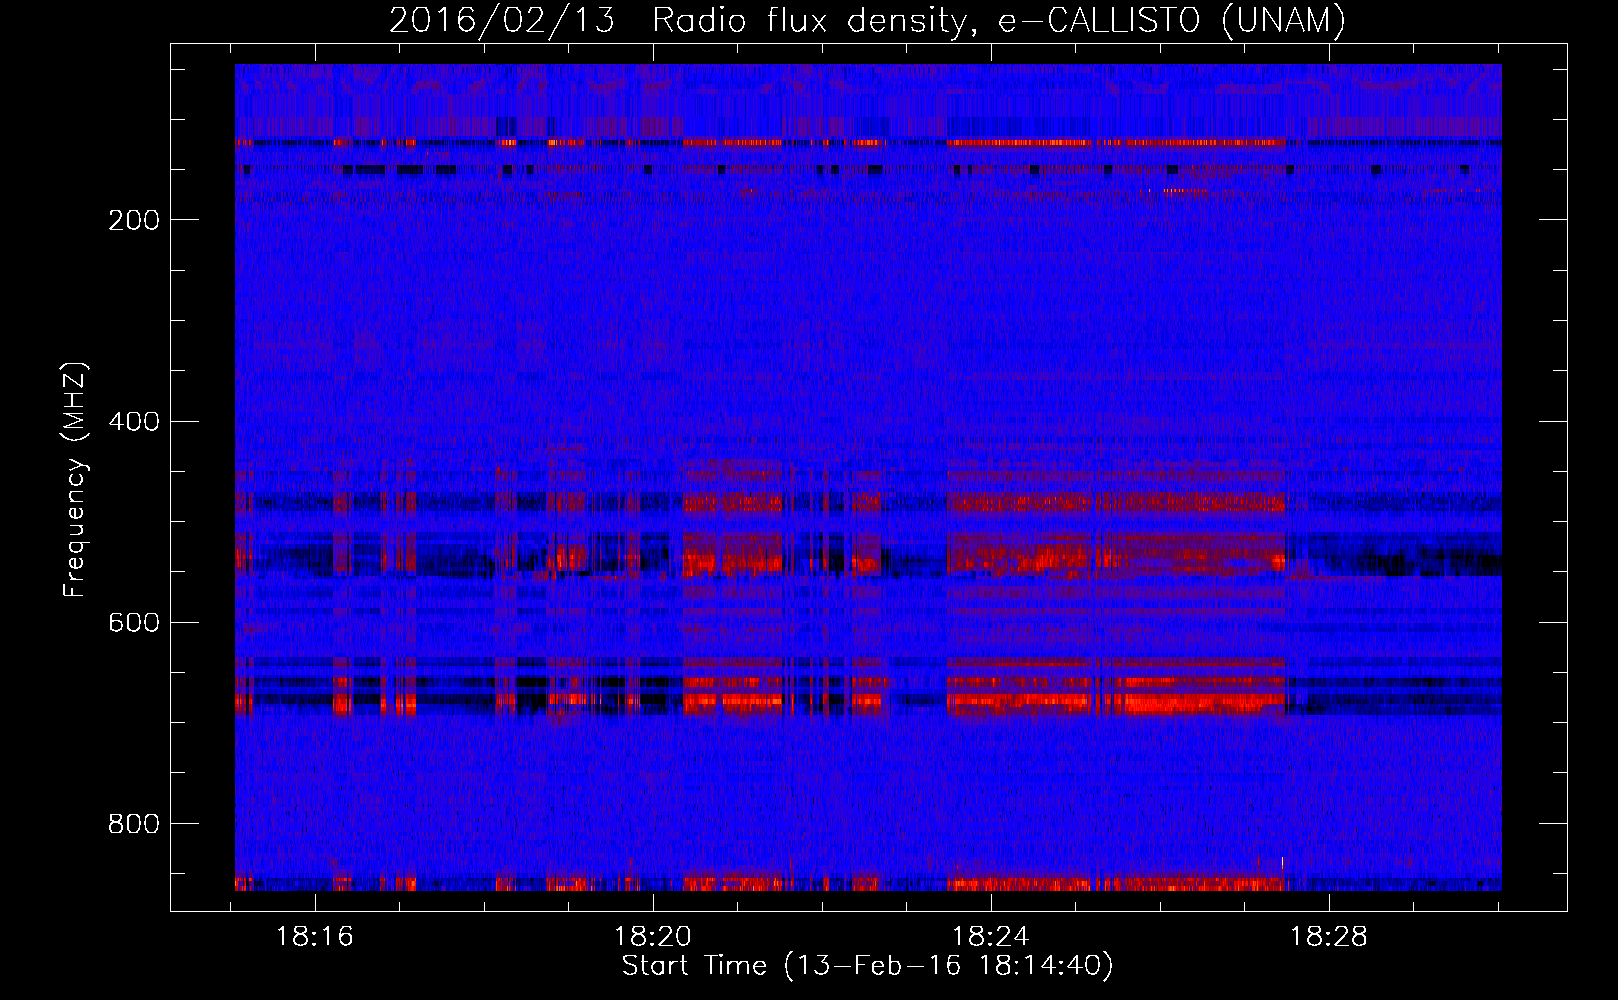Click the 600 frequency tick label
The image size is (1618, 1000).
[x=134, y=623]
